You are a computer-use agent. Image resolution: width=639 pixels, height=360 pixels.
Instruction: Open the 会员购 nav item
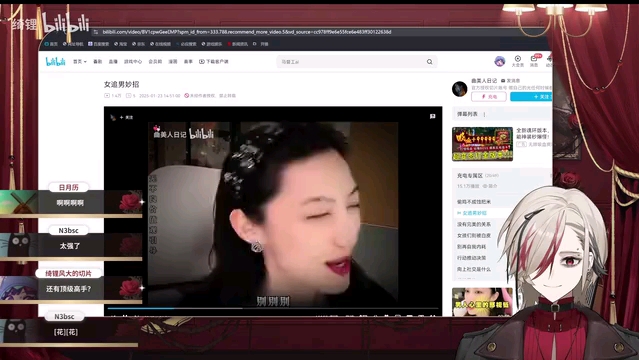[x=155, y=62]
